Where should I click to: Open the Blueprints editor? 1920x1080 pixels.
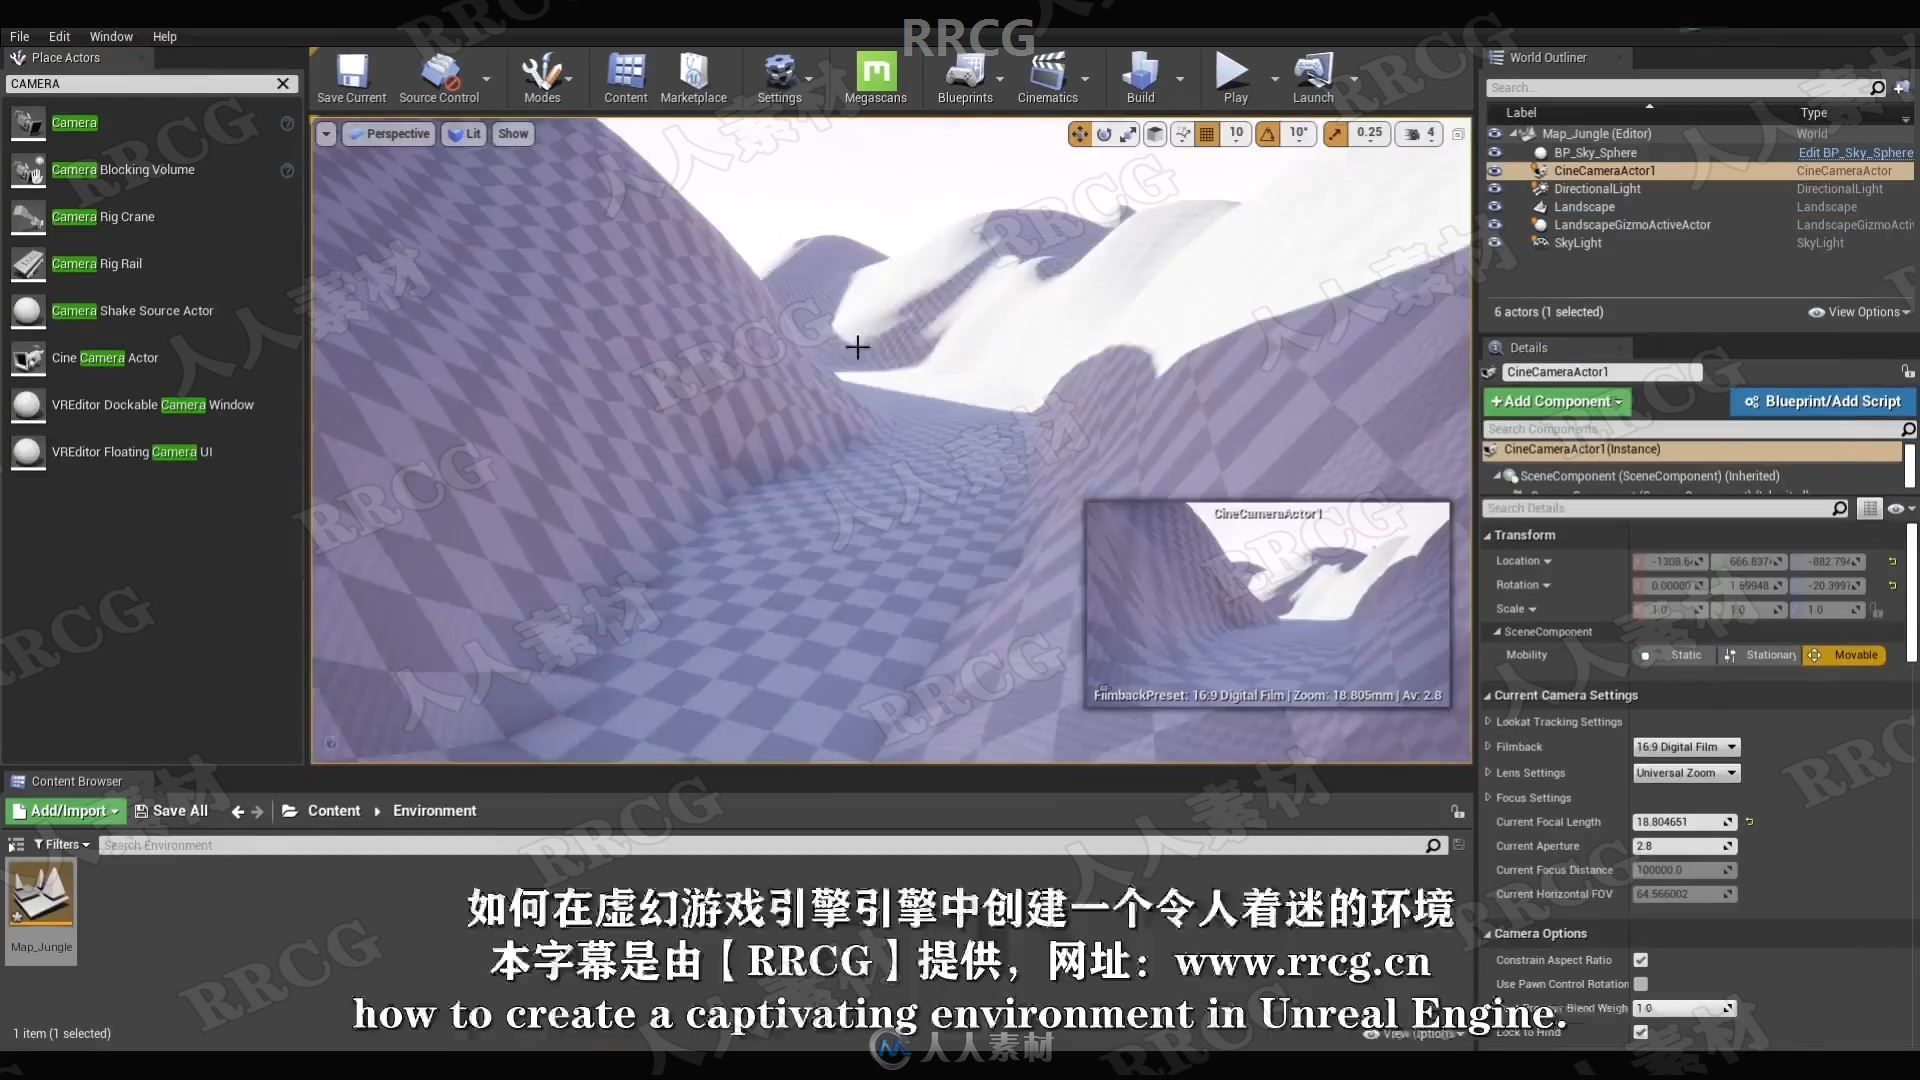(x=963, y=76)
